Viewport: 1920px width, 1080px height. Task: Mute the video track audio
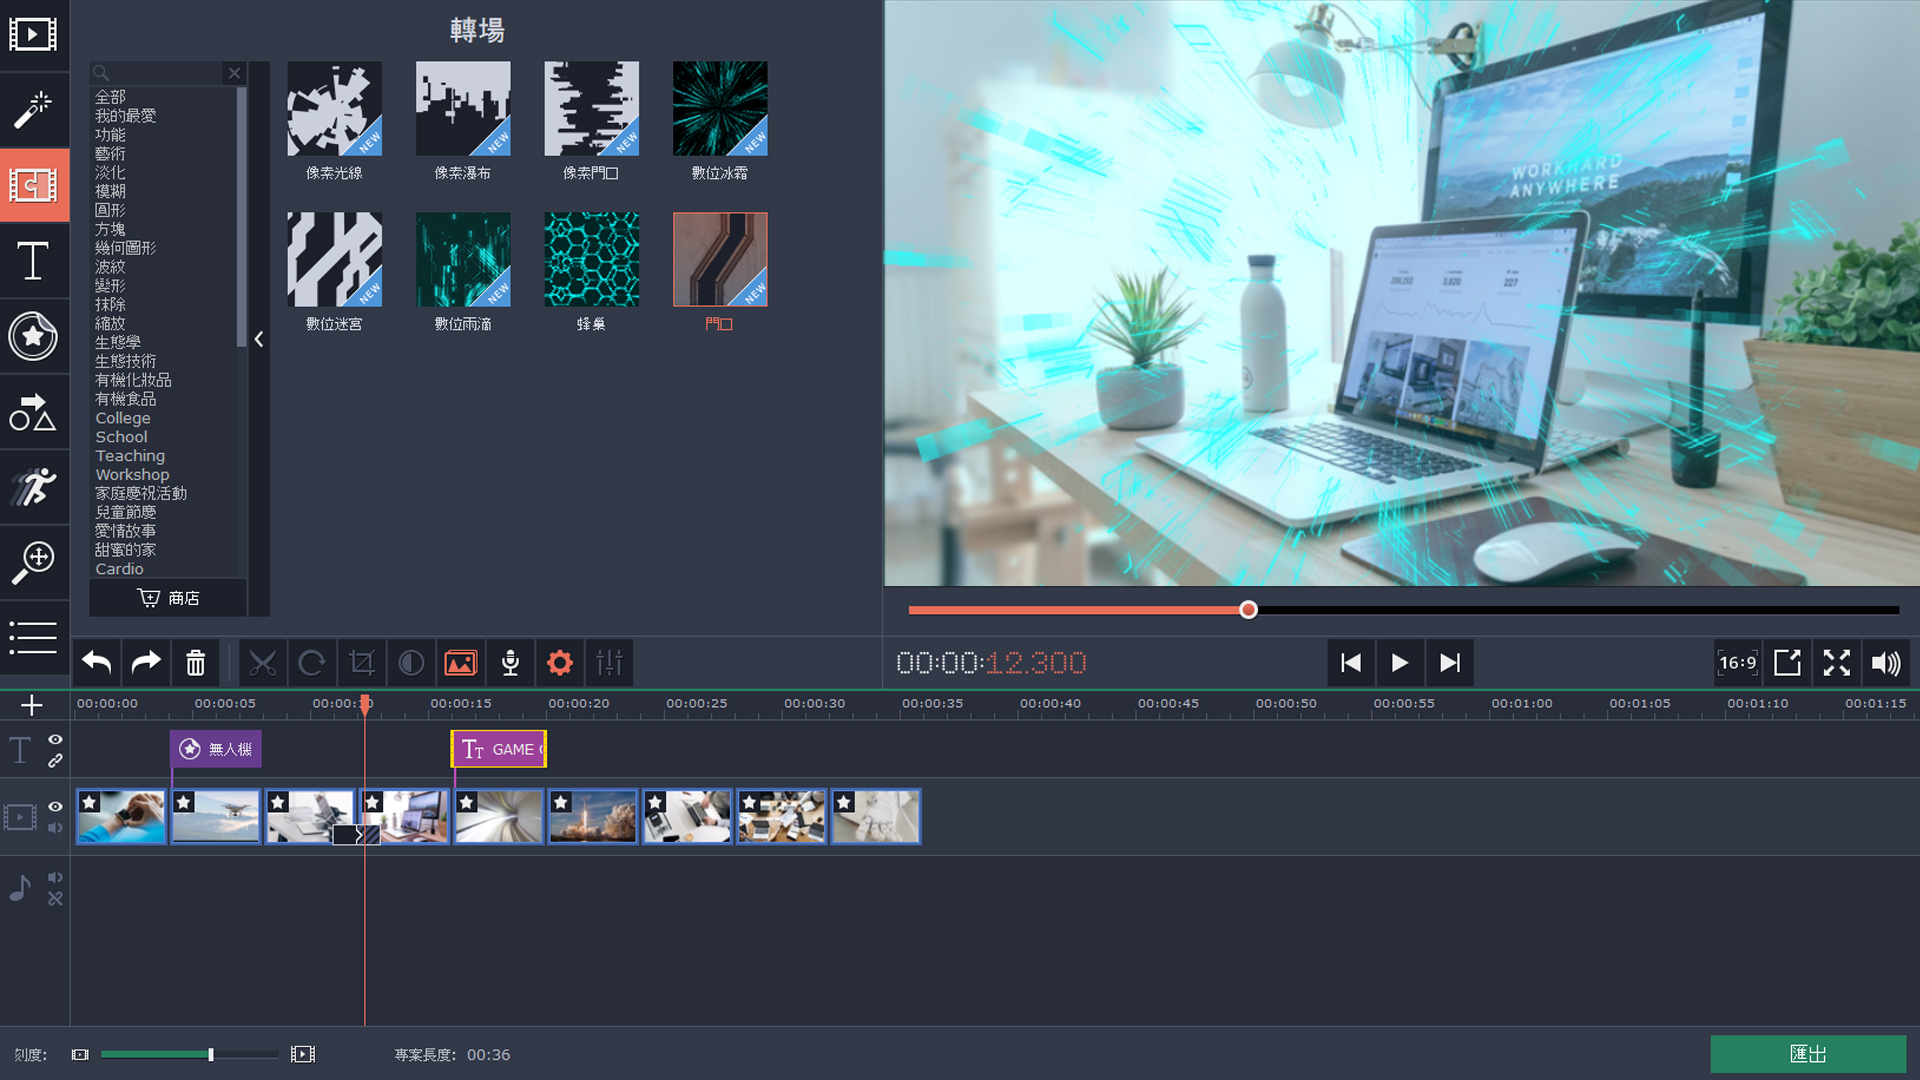[x=56, y=828]
